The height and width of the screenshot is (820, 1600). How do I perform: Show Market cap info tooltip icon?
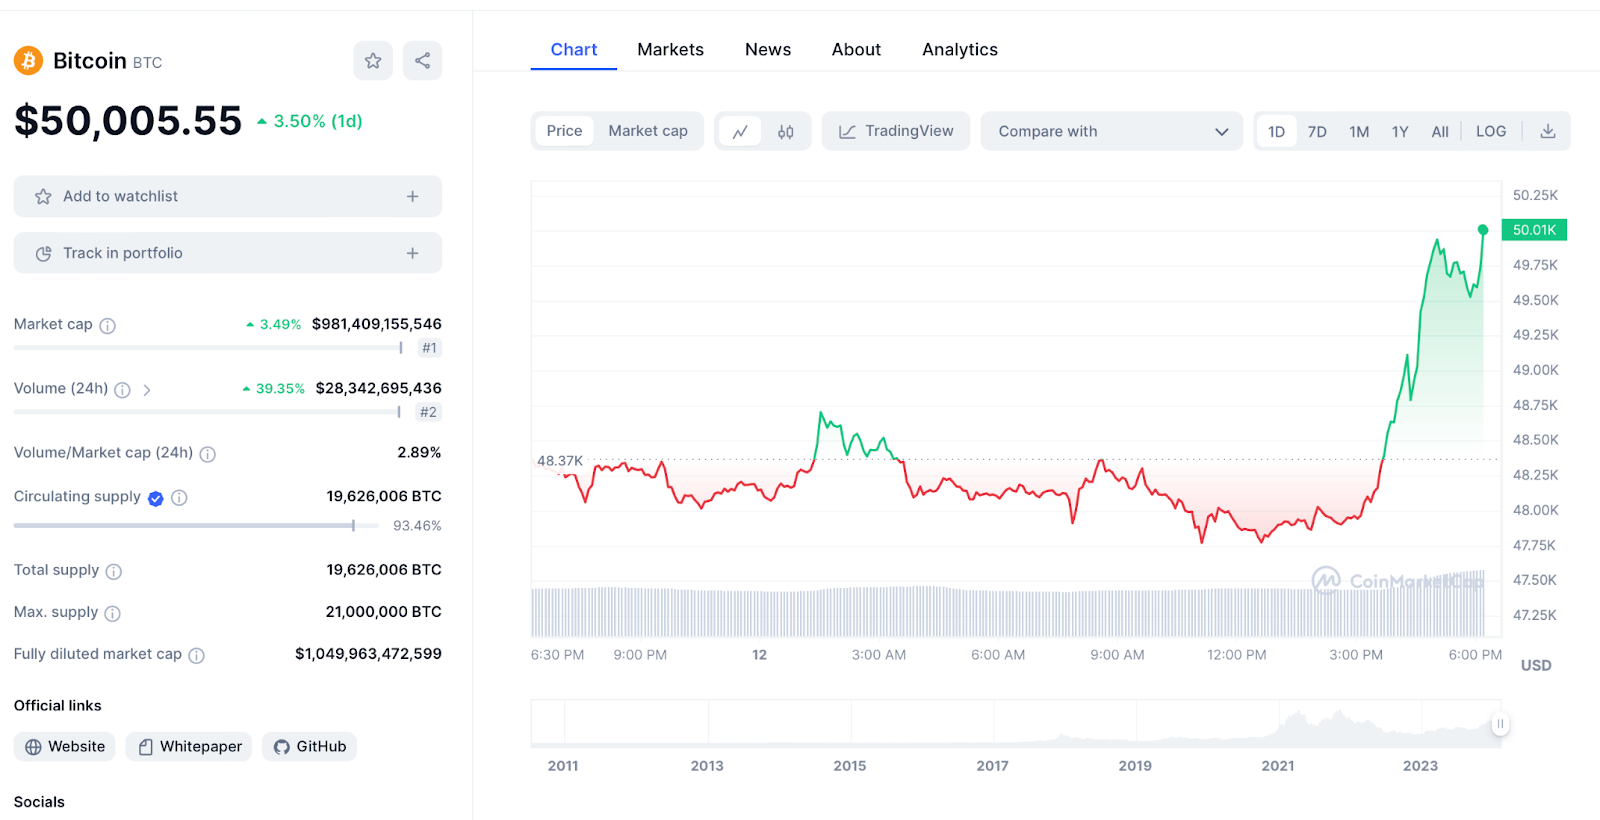[108, 326]
